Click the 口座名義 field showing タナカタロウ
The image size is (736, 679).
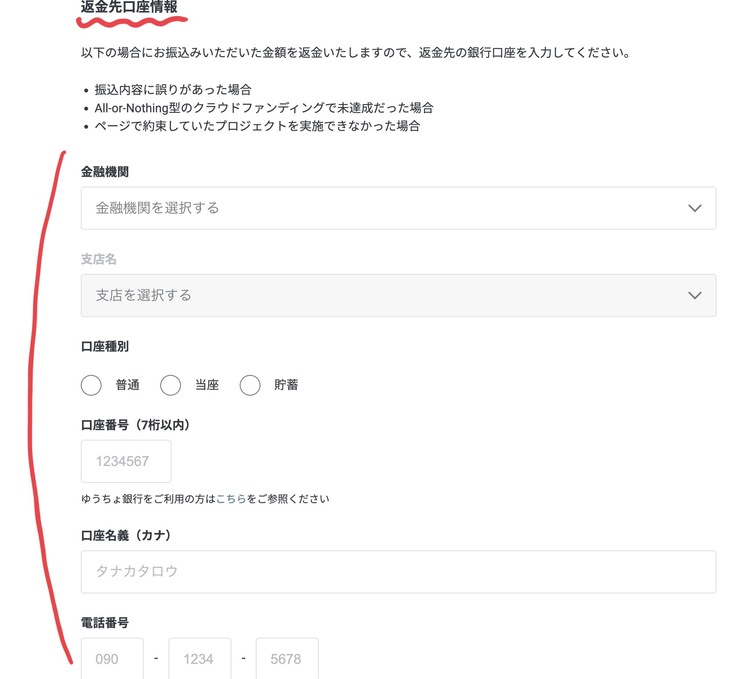click(x=398, y=571)
